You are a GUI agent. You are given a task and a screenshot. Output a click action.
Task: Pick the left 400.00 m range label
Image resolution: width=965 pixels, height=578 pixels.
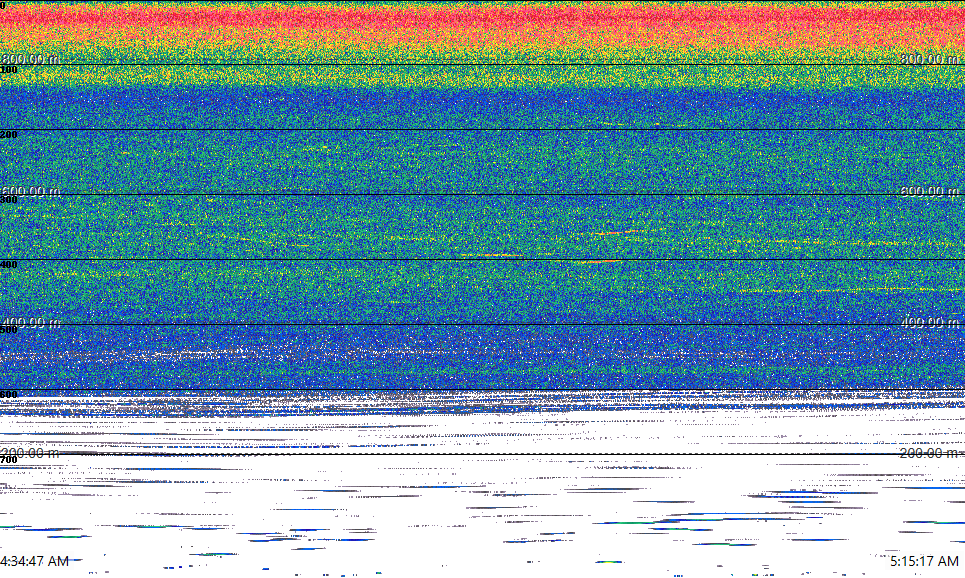[x=30, y=322]
